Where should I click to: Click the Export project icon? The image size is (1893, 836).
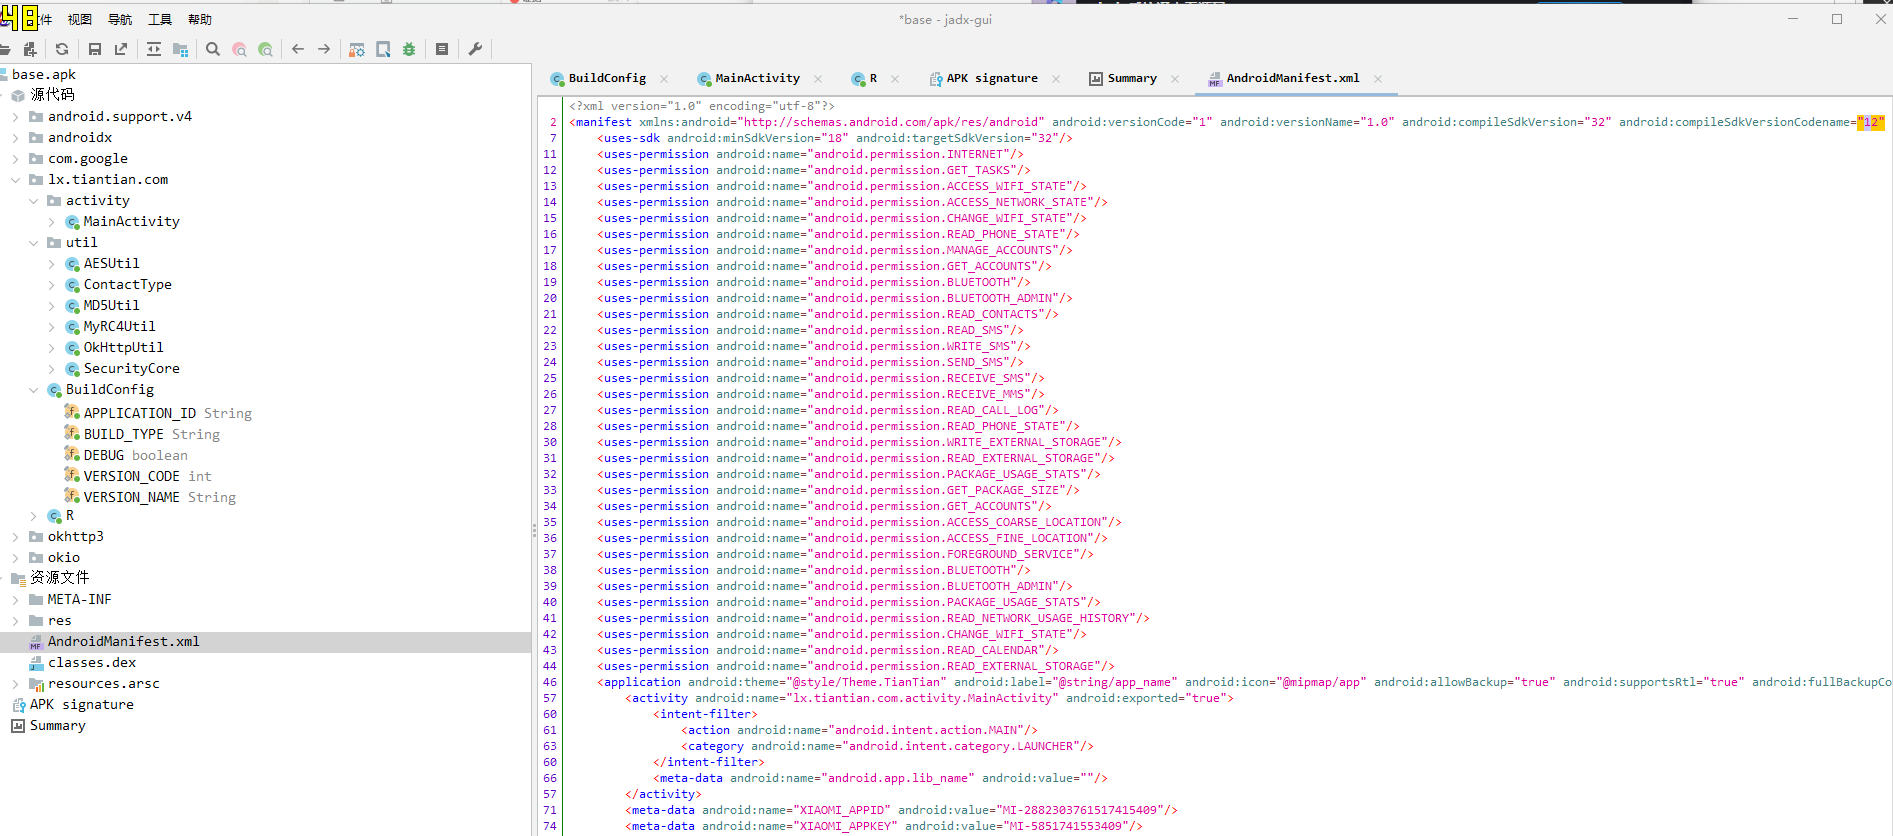pyautogui.click(x=121, y=49)
